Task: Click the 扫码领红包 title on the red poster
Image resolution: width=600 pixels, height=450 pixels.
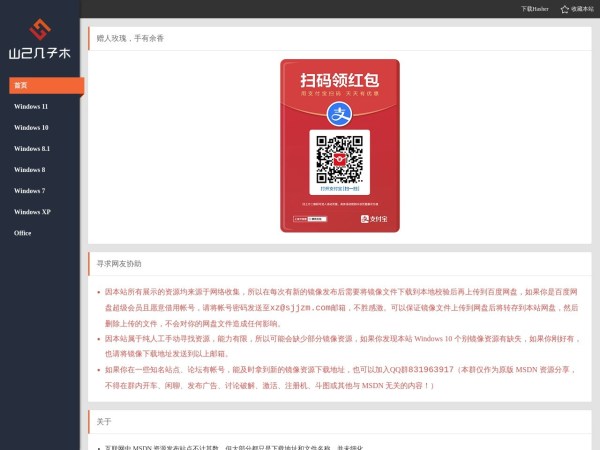Action: (x=339, y=80)
